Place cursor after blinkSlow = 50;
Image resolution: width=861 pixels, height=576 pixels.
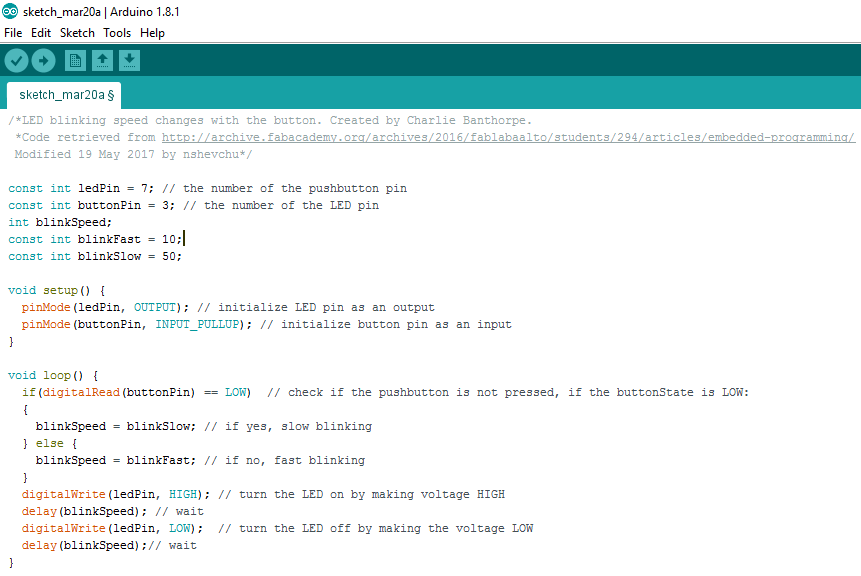(x=183, y=256)
